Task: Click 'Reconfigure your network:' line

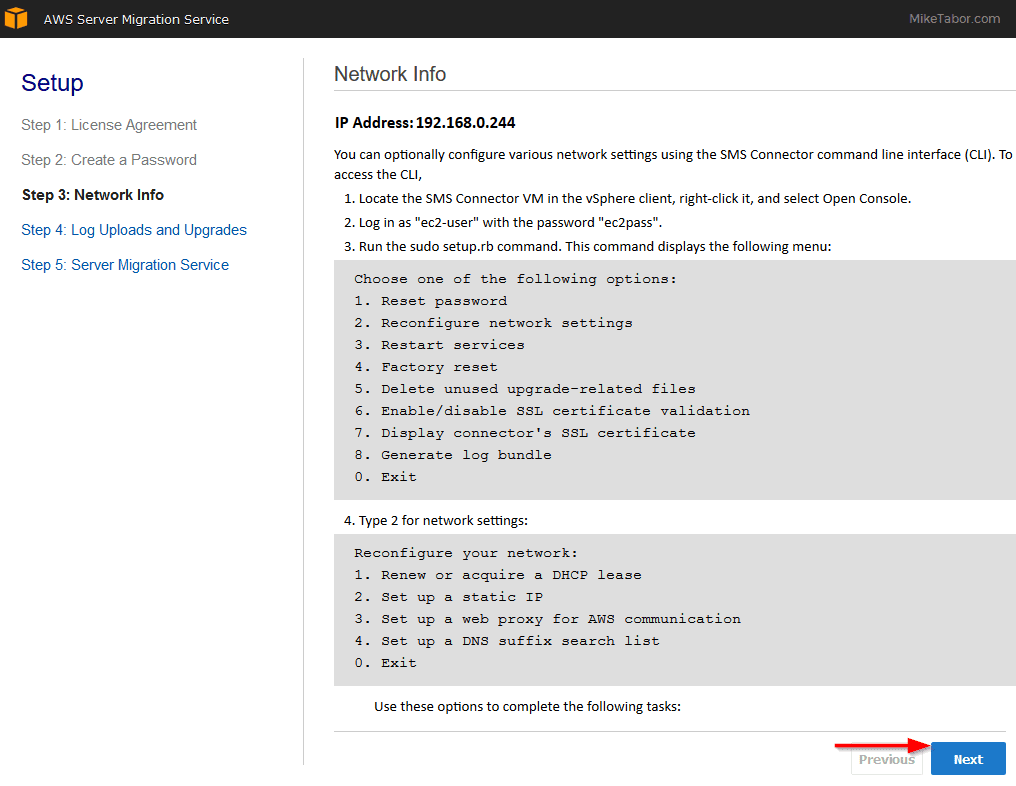Action: 466,553
